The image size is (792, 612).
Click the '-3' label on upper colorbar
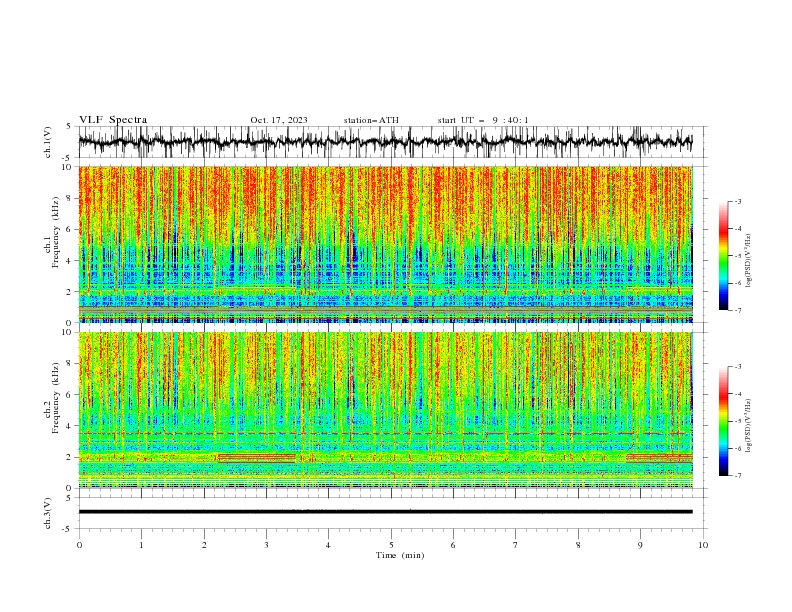pos(737,201)
